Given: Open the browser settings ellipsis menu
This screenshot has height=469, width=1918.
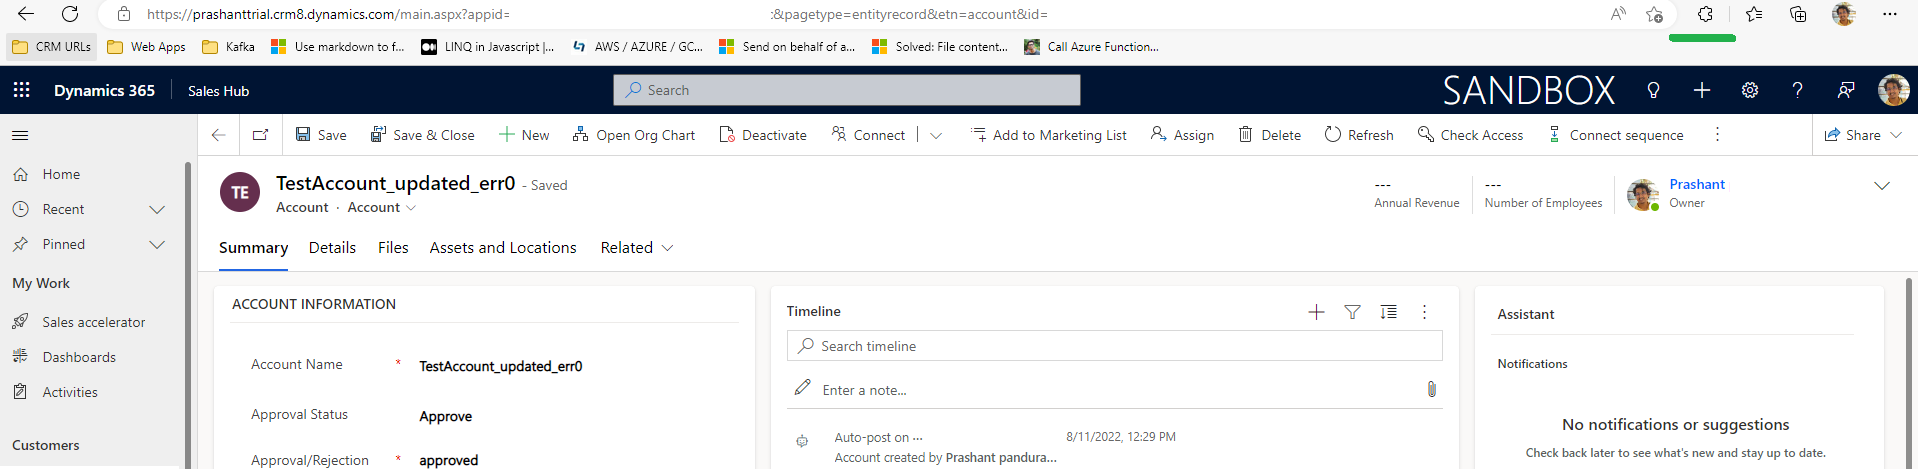Looking at the screenshot, I should [x=1889, y=14].
